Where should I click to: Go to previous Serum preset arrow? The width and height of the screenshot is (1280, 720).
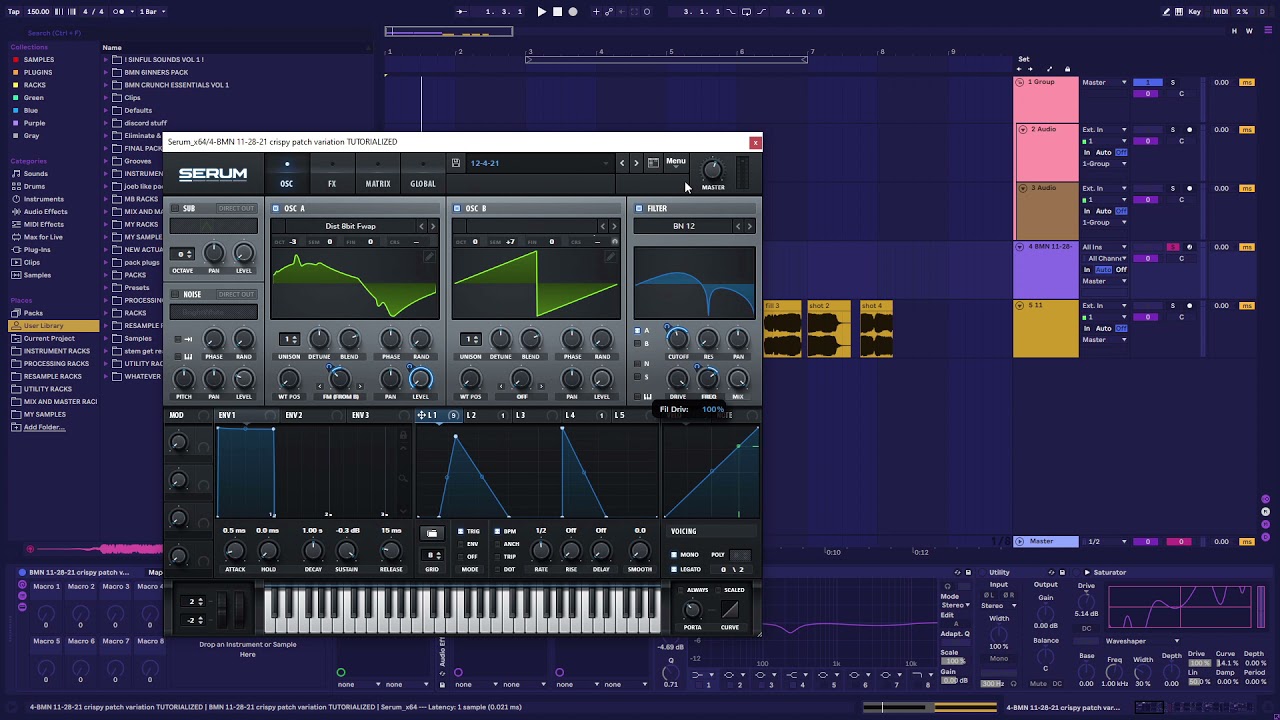tap(622, 163)
